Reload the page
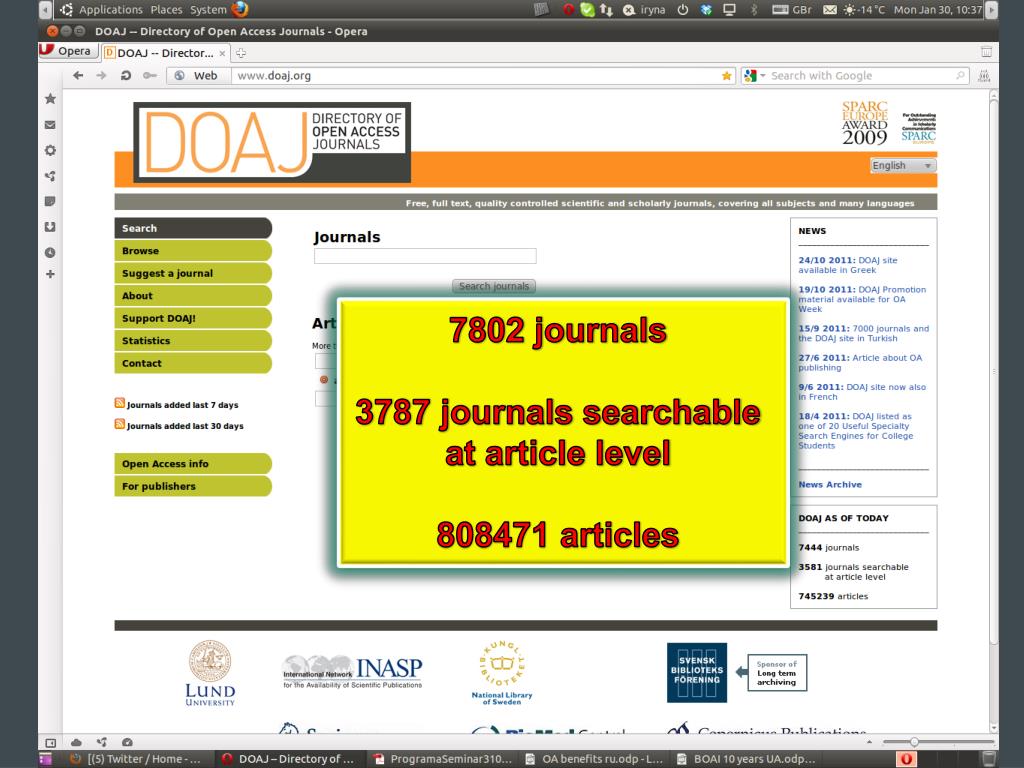The height and width of the screenshot is (768, 1024). (x=125, y=76)
